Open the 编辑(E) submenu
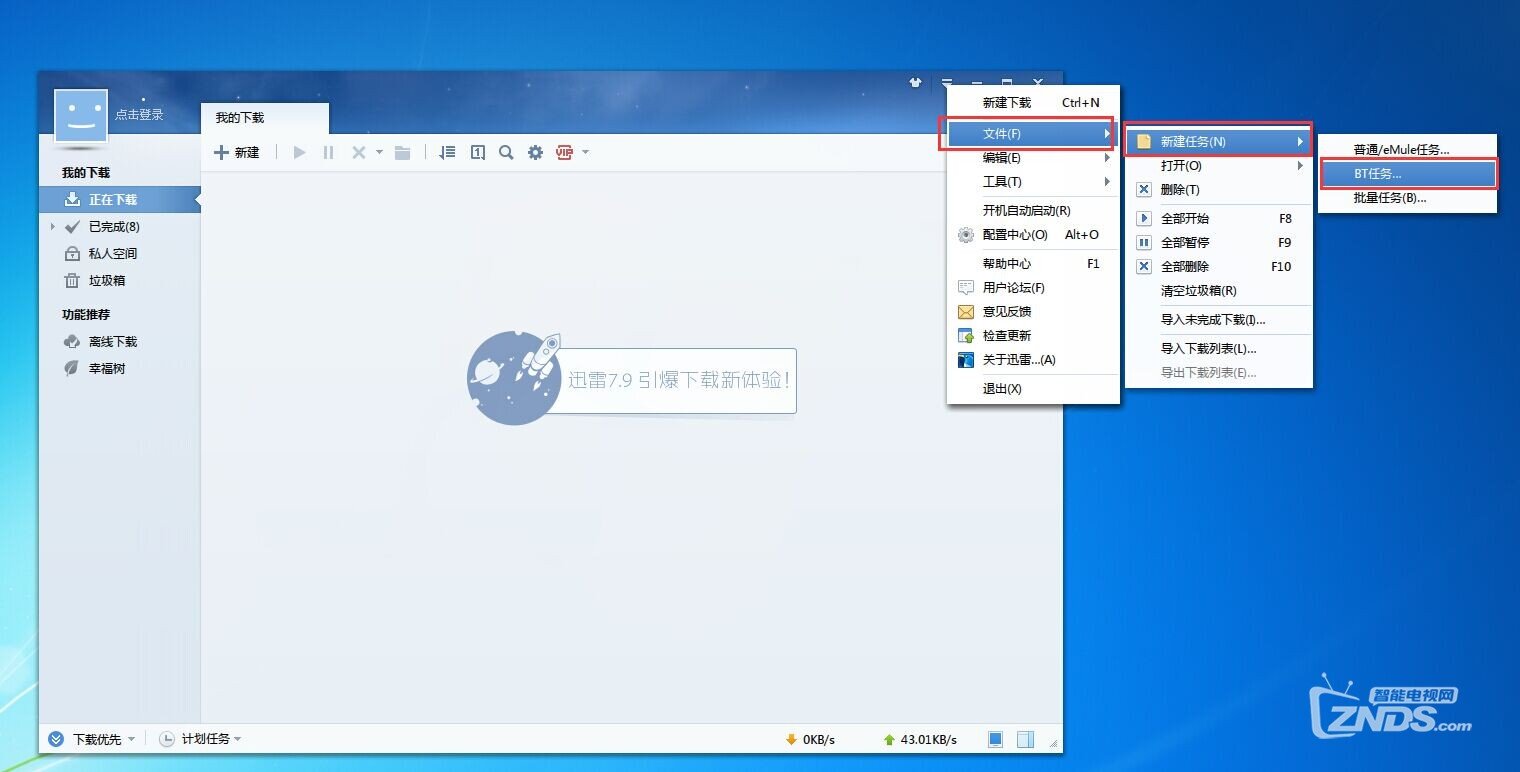The height and width of the screenshot is (772, 1520). click(1033, 158)
